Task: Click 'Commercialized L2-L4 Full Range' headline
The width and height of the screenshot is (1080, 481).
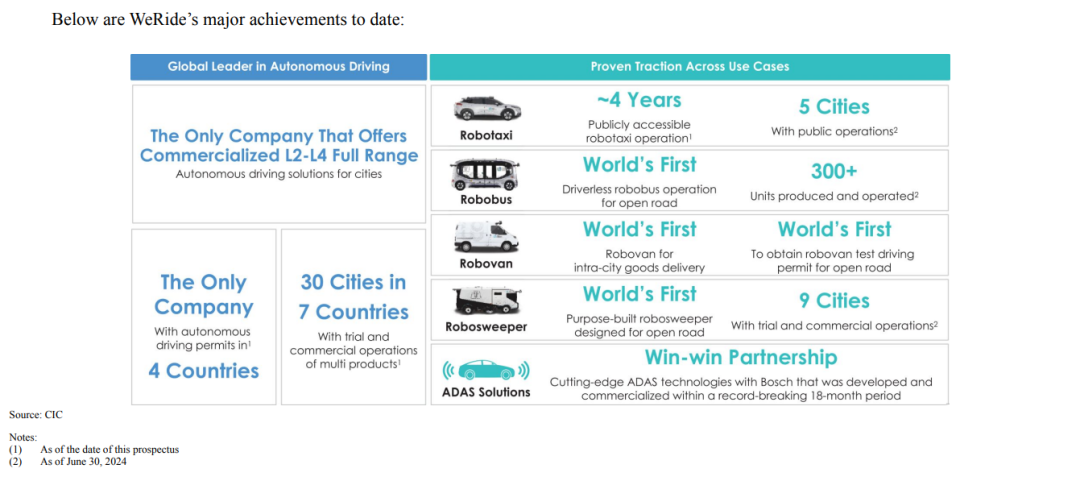Action: [x=278, y=155]
